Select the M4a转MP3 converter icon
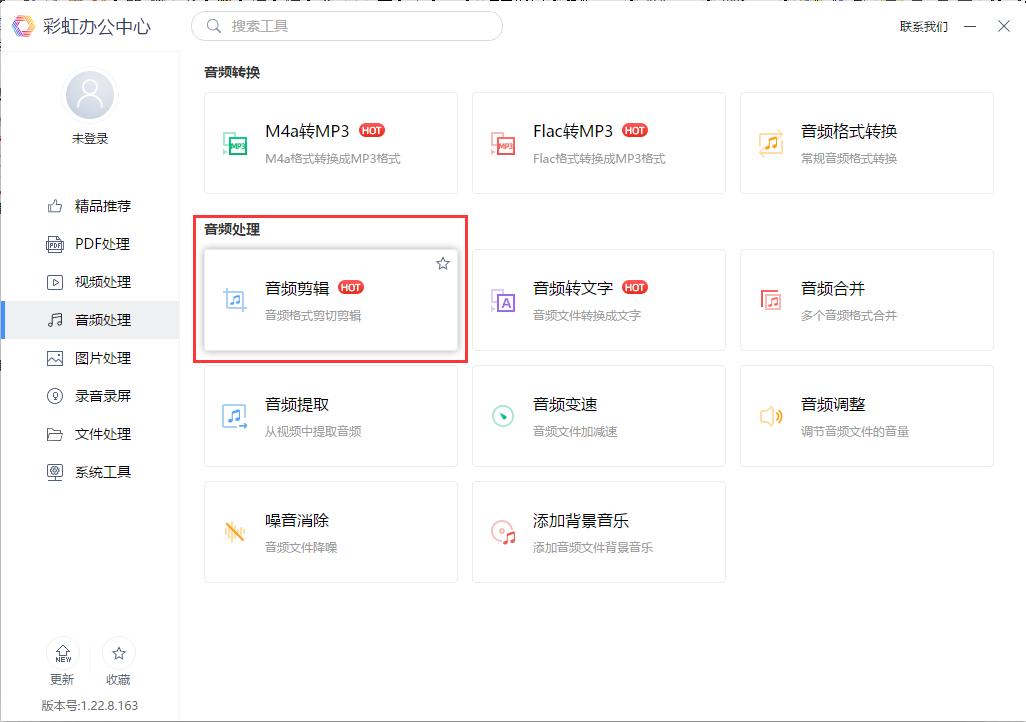 tap(236, 142)
